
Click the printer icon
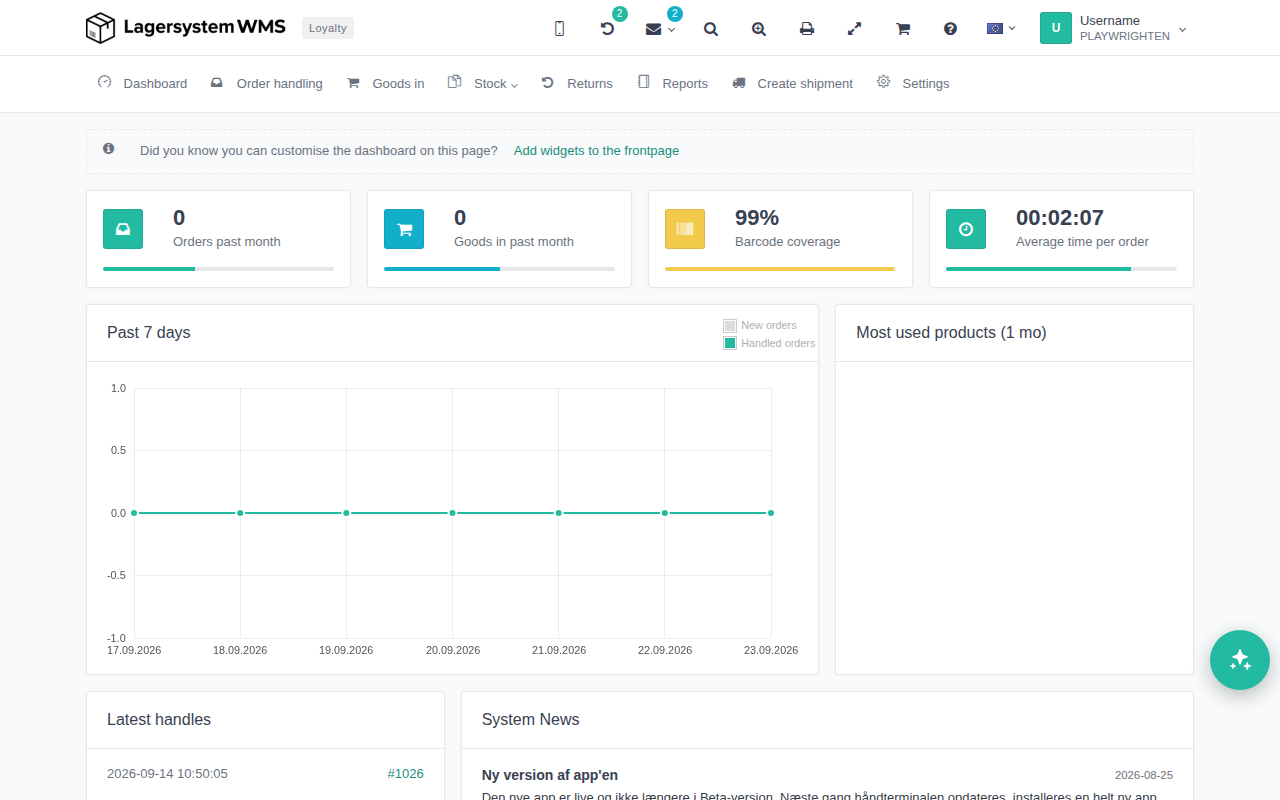pos(807,29)
